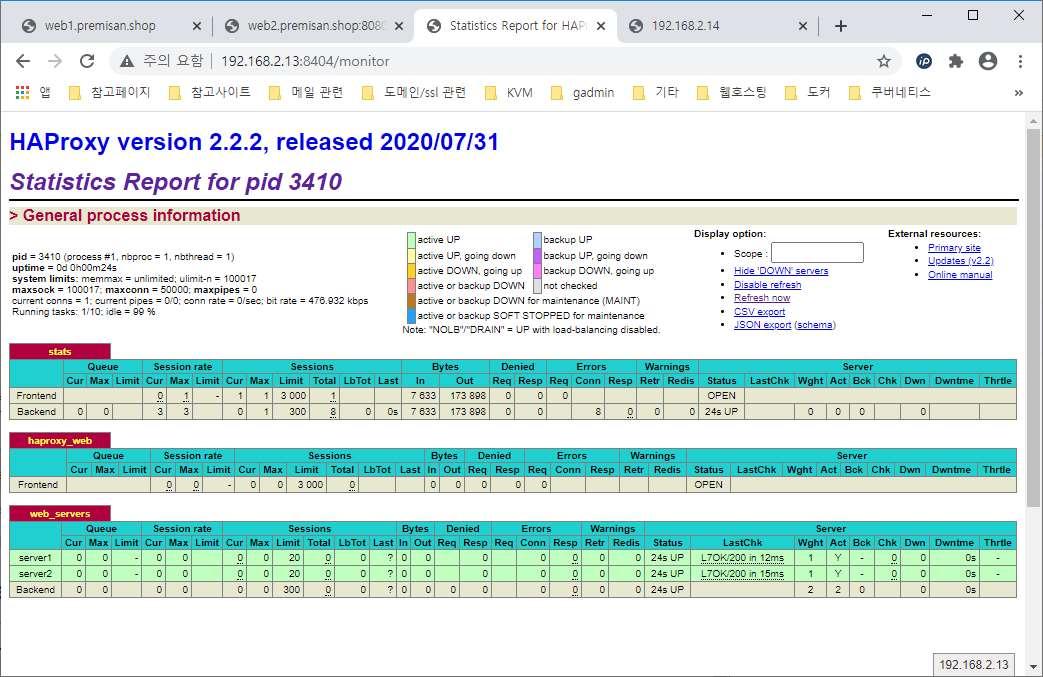Click the active or backup DOWN legend swatch
The width and height of the screenshot is (1043, 677).
pos(411,286)
